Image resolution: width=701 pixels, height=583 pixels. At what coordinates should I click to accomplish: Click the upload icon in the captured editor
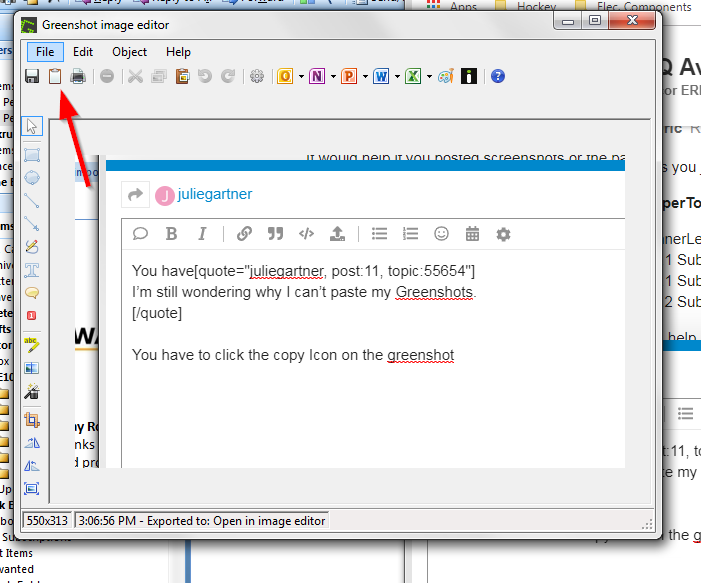pos(337,234)
